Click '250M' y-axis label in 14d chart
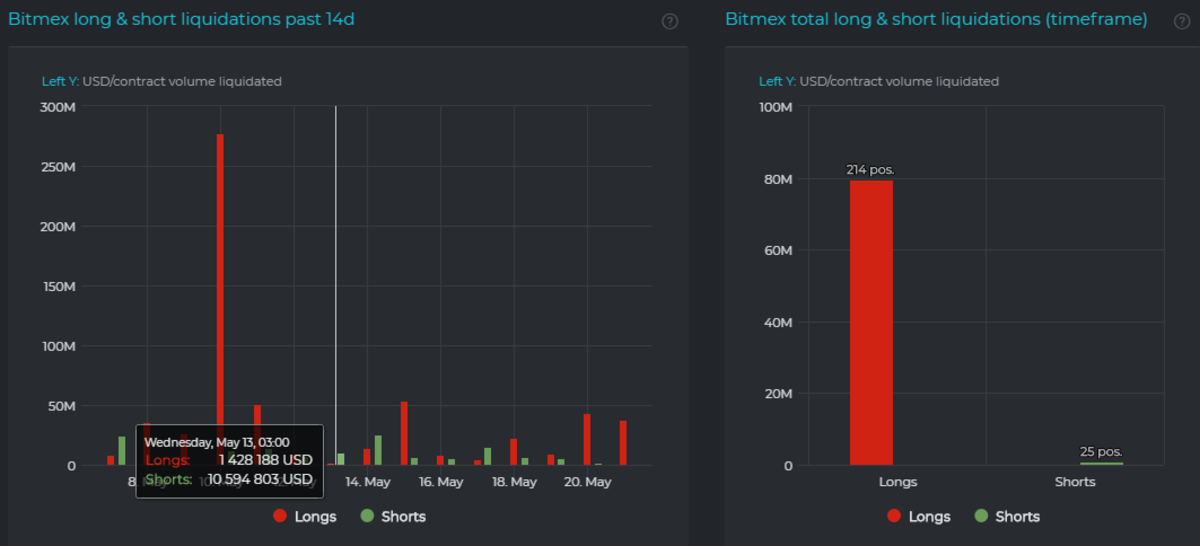This screenshot has width=1200, height=546. (58, 167)
